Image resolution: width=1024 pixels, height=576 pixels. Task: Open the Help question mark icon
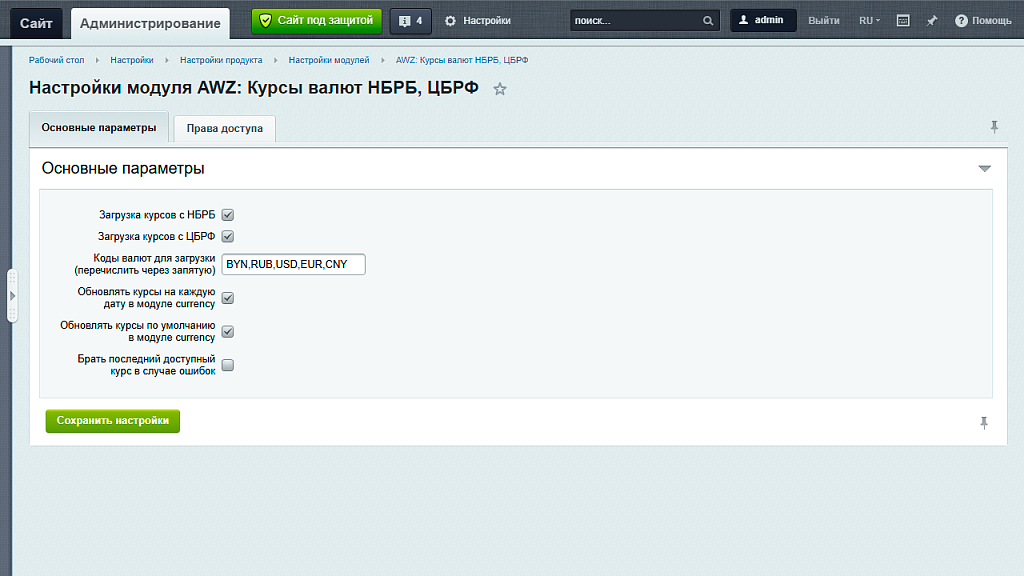[961, 20]
